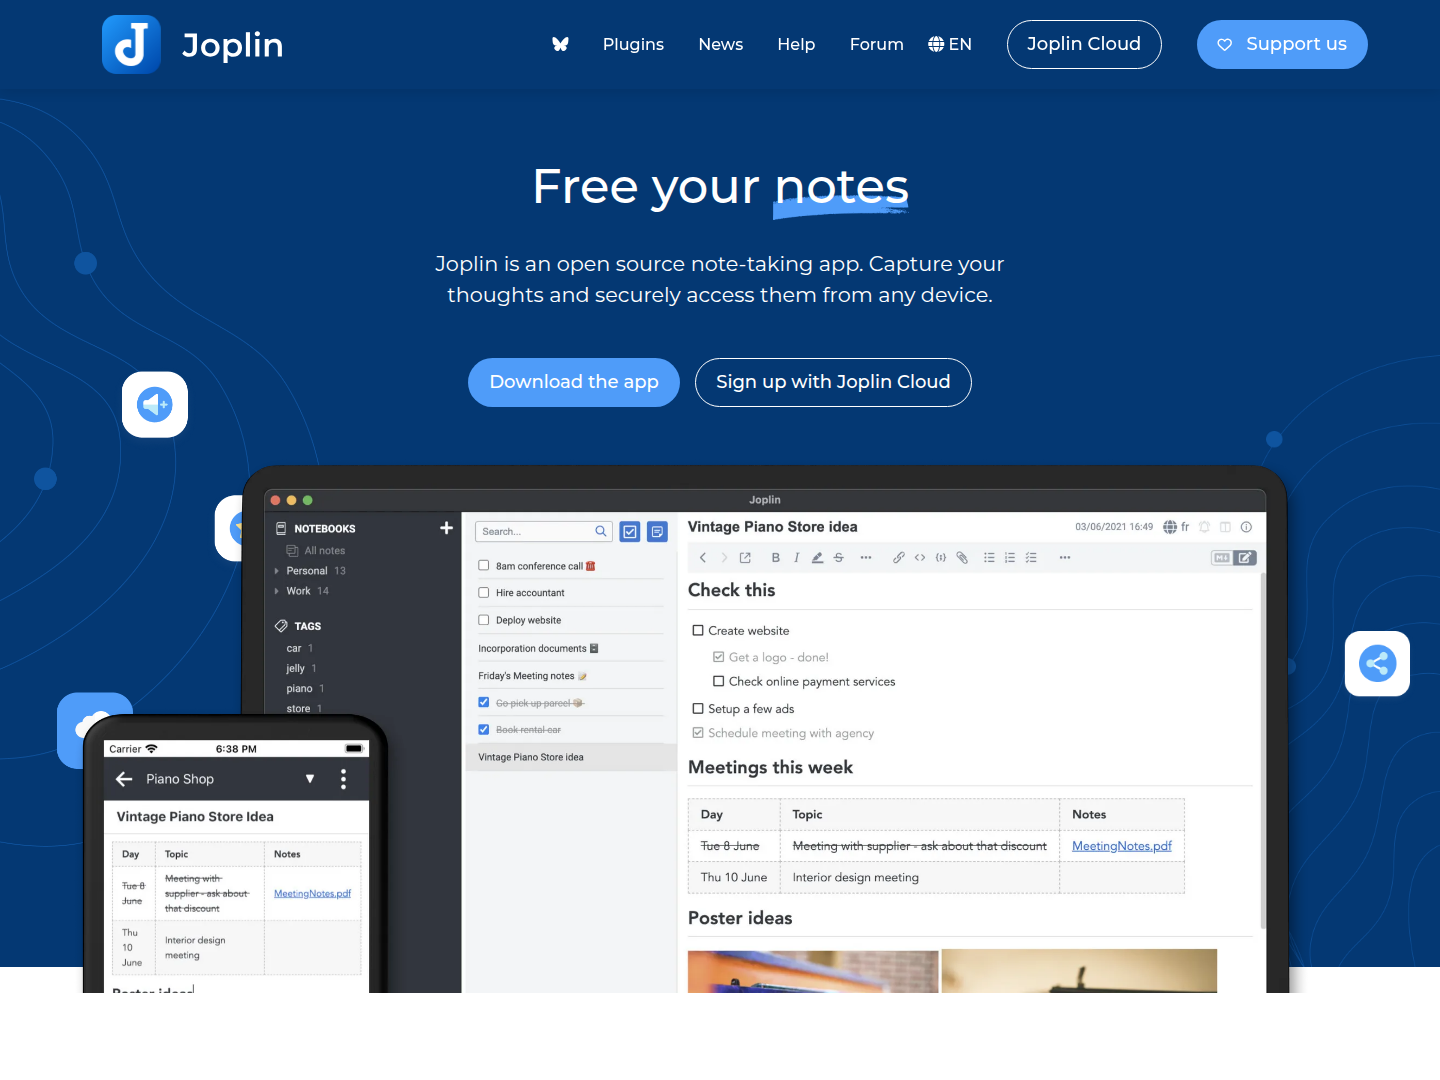
Task: Click the plus icon beside NOTEBOOKS
Action: (446, 528)
